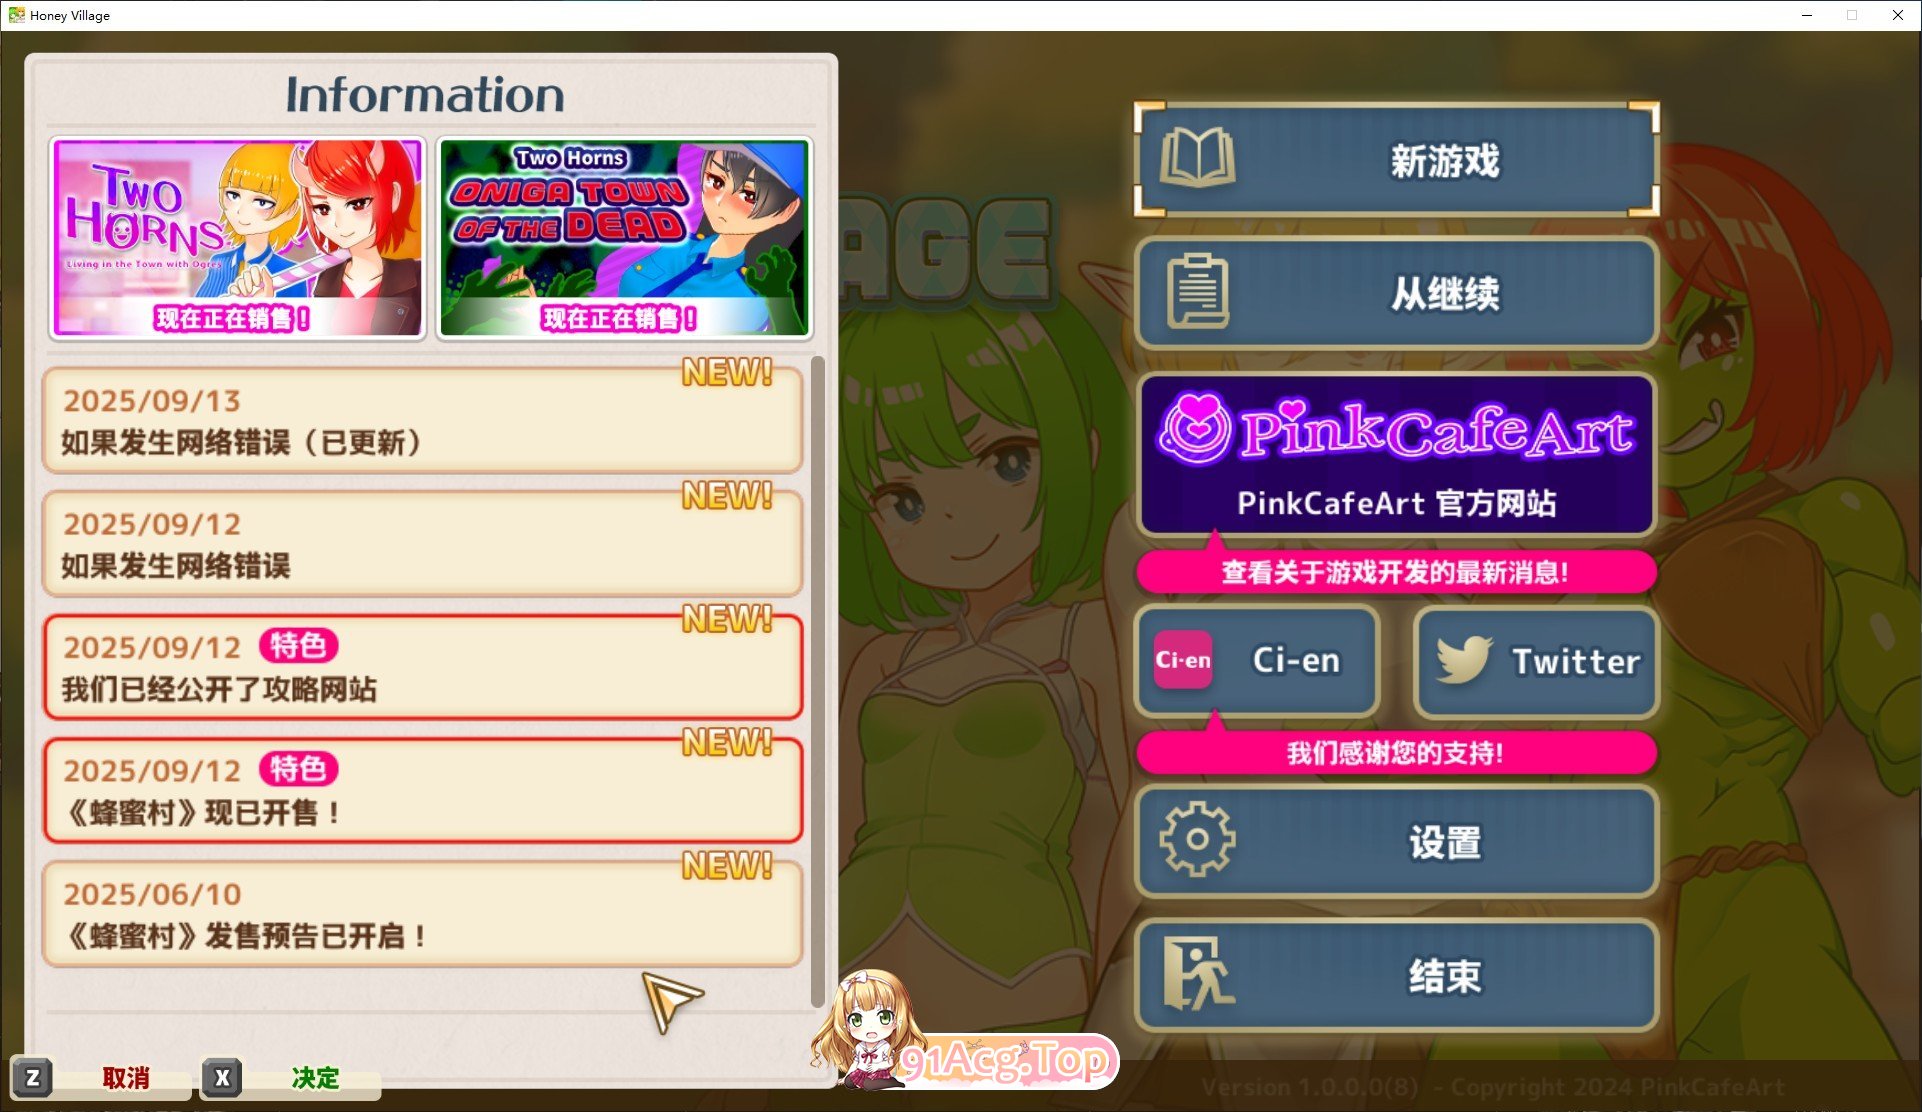Open PinkCafeArt official website banner
Screen dimensions: 1922x1112
[x=1396, y=455]
